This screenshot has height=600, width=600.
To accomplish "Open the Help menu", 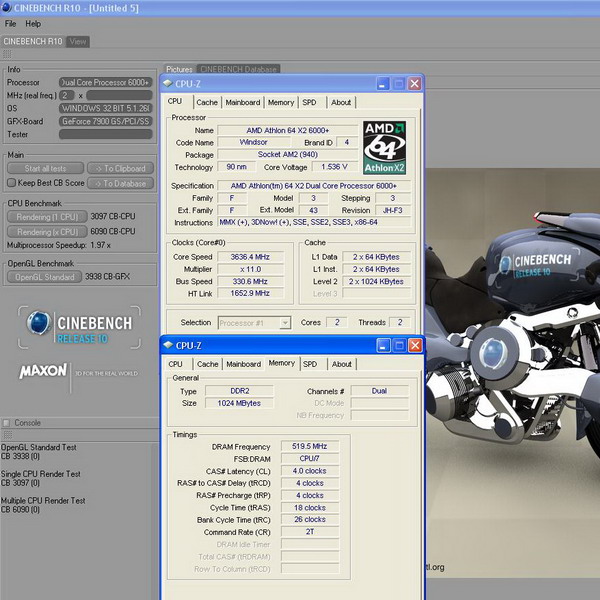I will point(34,23).
